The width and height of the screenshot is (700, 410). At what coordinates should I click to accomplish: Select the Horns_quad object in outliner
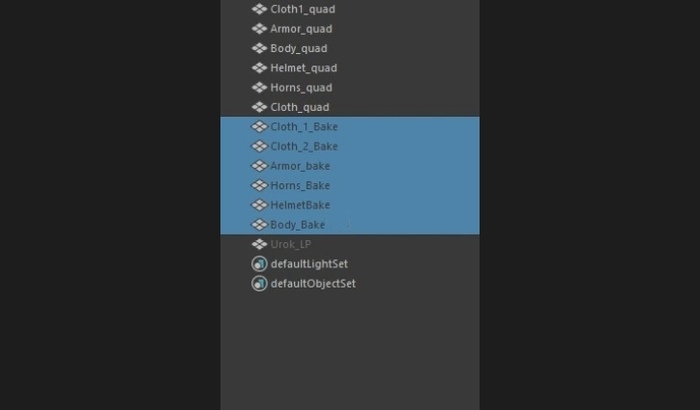click(350, 88)
